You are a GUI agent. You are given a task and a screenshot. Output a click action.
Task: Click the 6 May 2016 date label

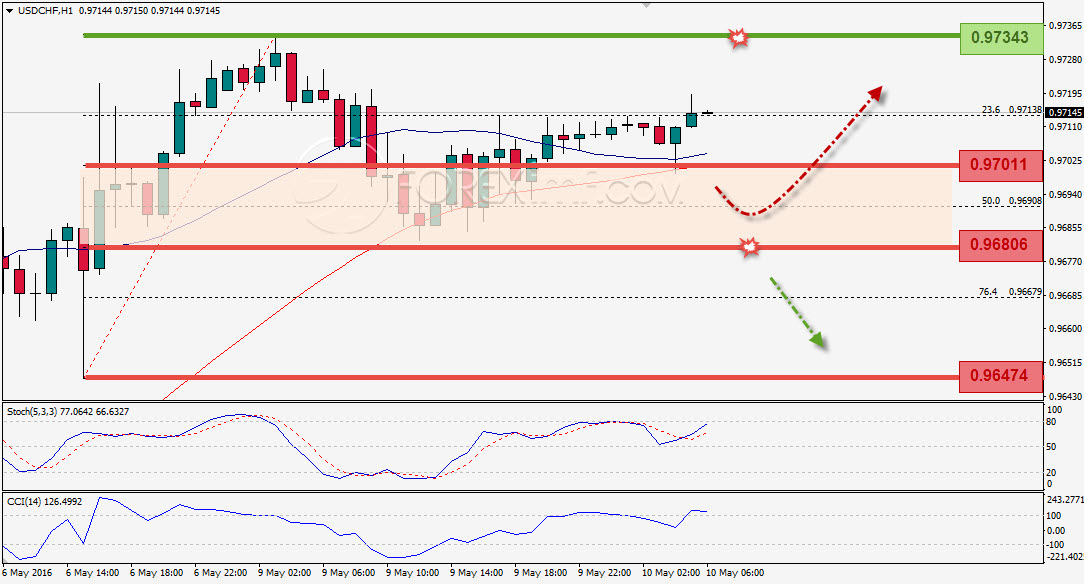(28, 572)
